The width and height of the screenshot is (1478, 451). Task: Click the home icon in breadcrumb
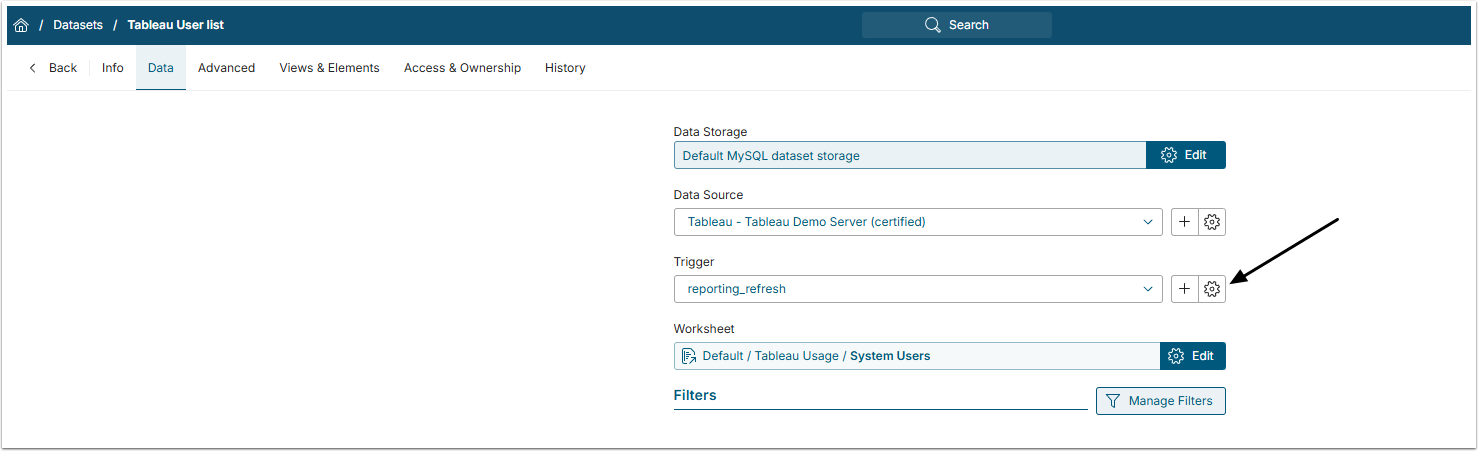(x=21, y=25)
